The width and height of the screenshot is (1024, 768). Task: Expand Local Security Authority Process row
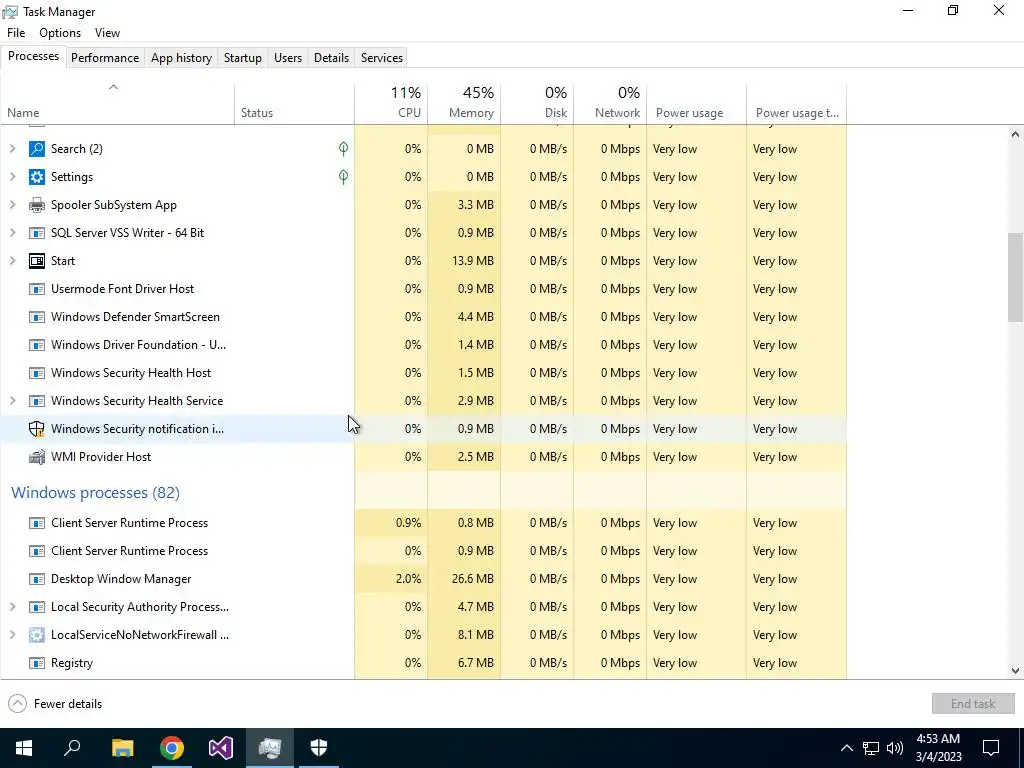(x=12, y=607)
